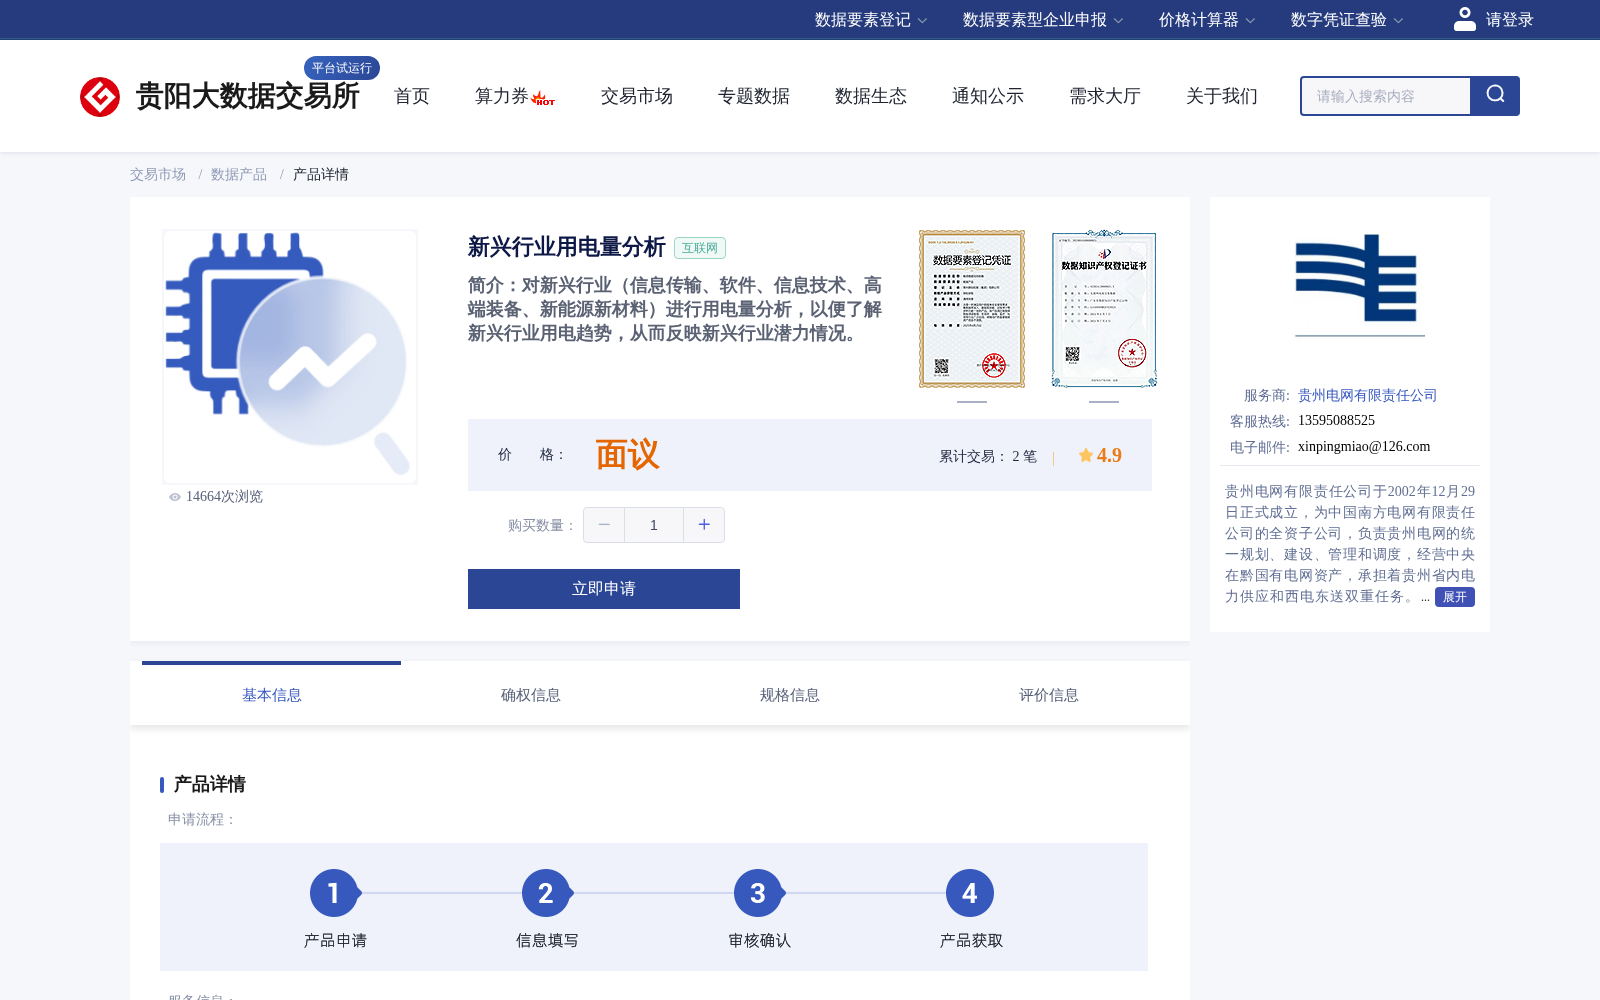Switch to the 规格信息 tab
Image resolution: width=1600 pixels, height=1000 pixels.
click(x=790, y=695)
